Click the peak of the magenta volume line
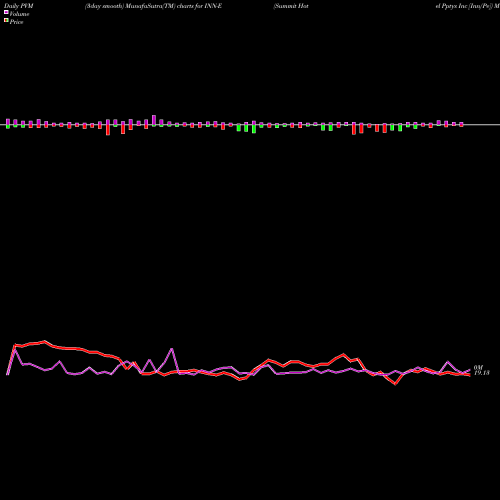The height and width of the screenshot is (500, 500). (x=172, y=349)
